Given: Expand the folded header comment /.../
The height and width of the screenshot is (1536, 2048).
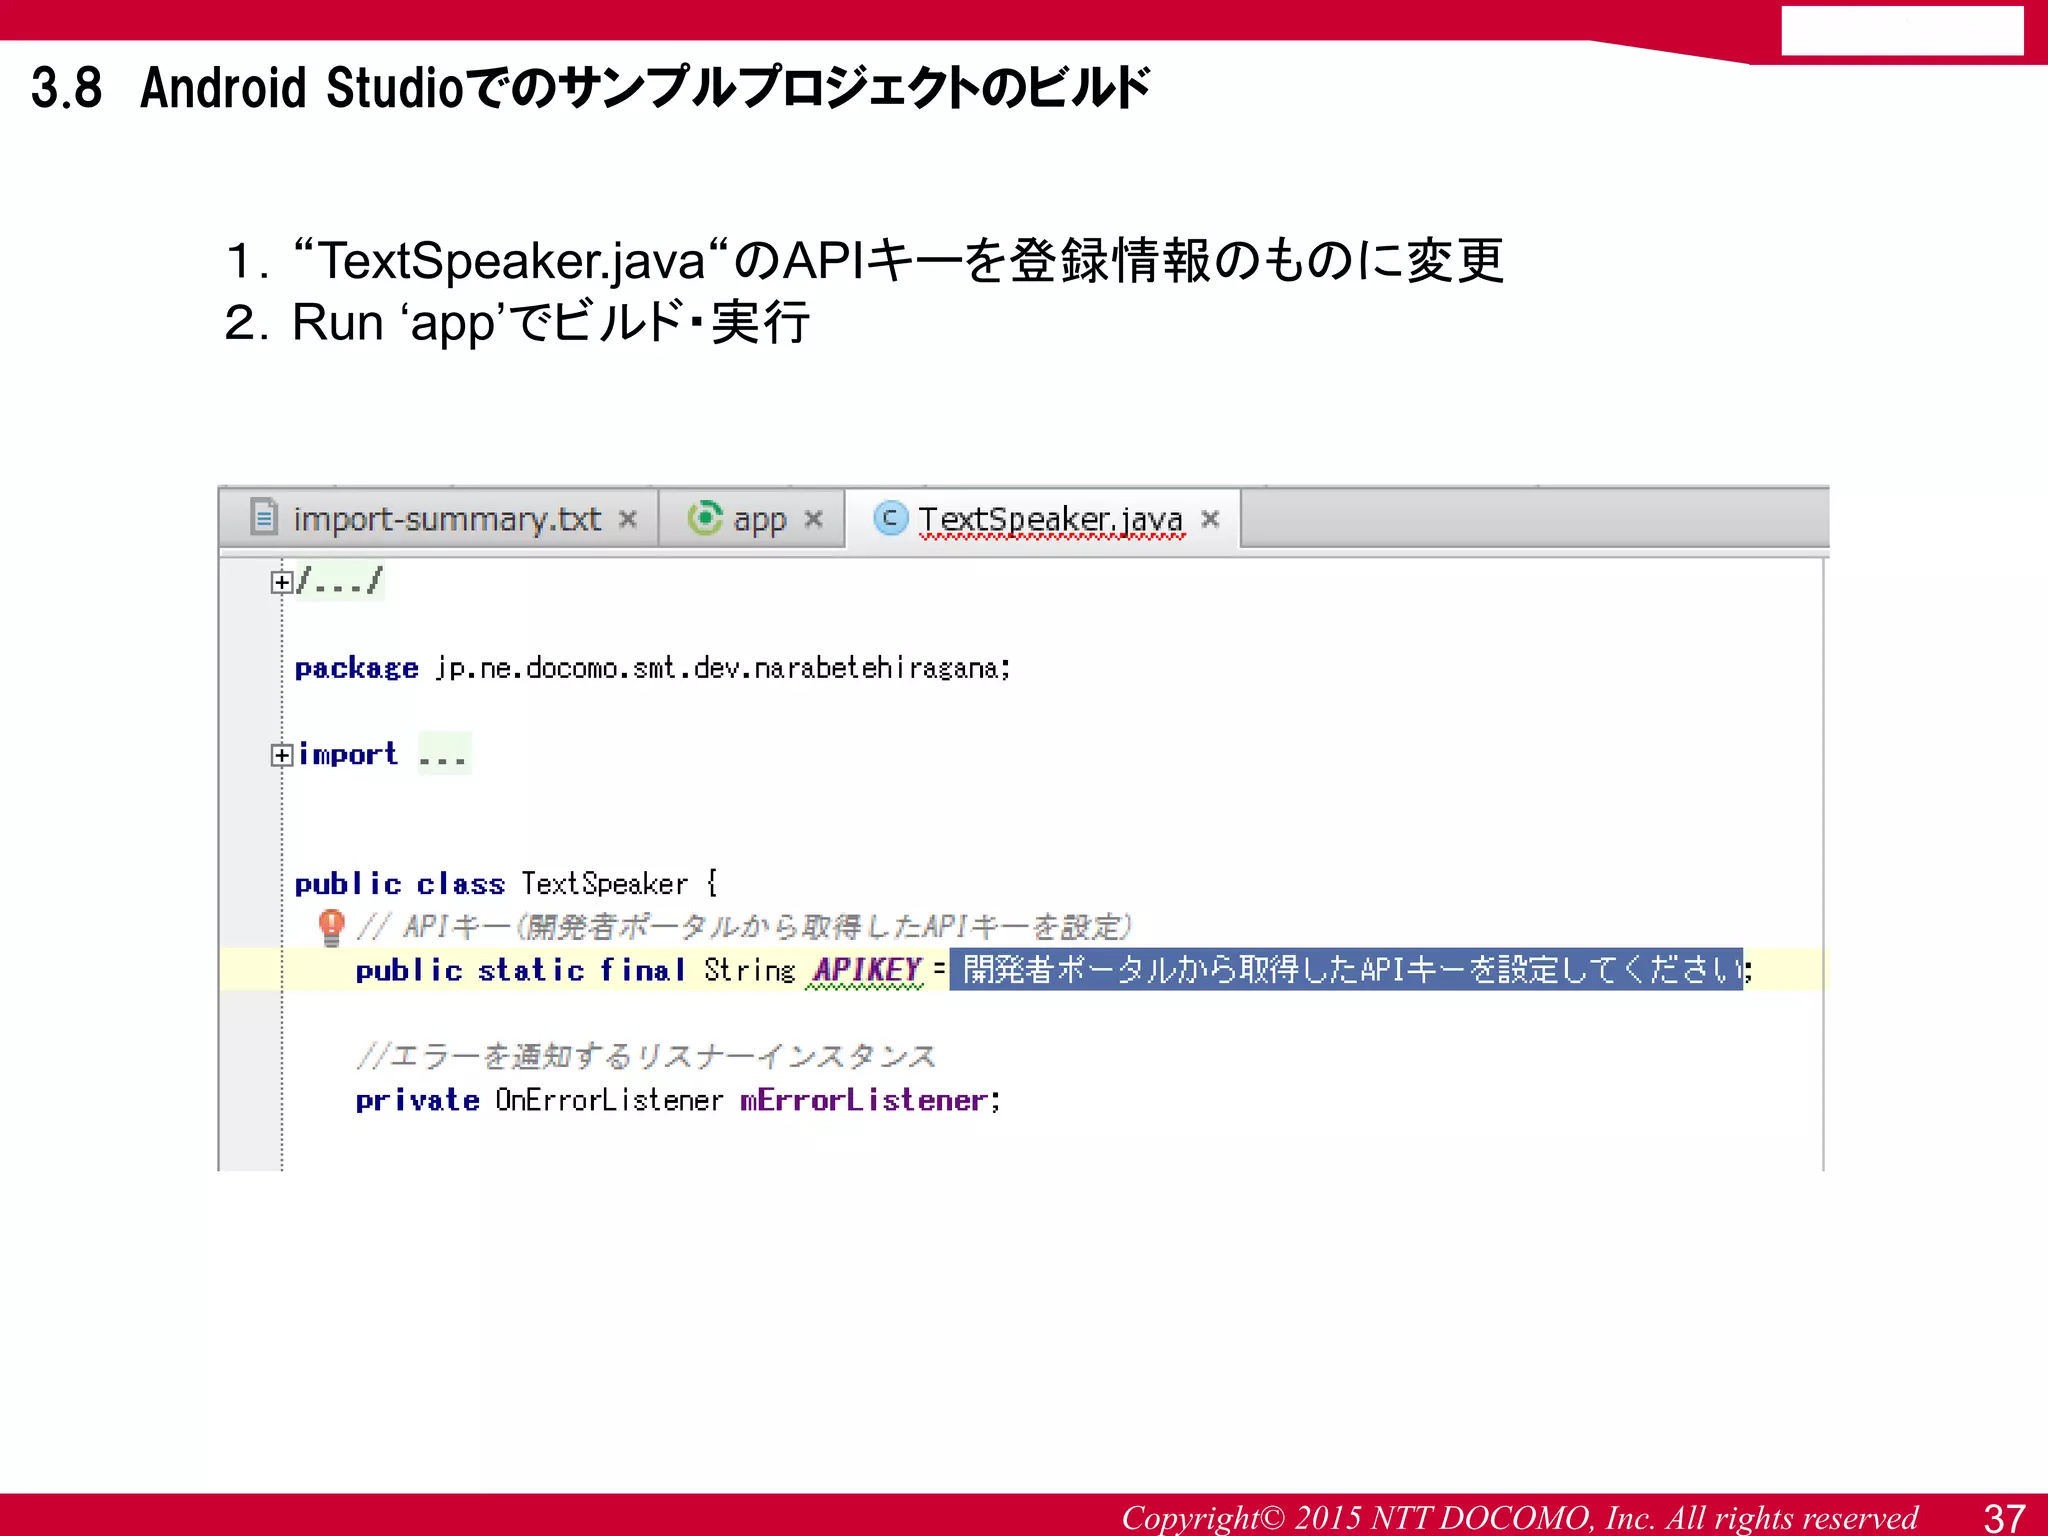Looking at the screenshot, I should coord(281,582).
